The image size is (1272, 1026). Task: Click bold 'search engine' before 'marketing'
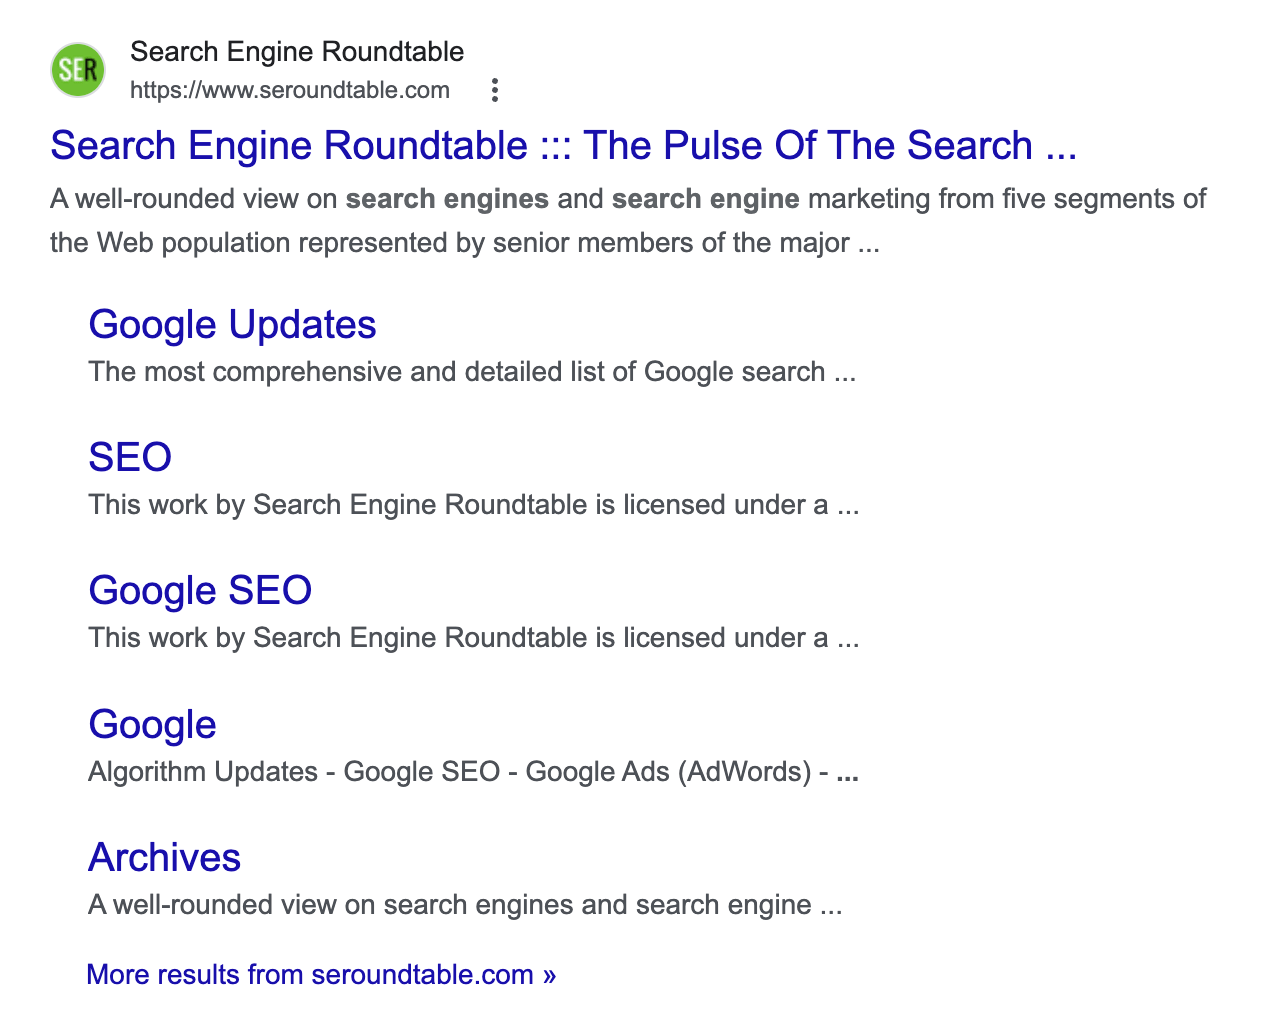[705, 199]
